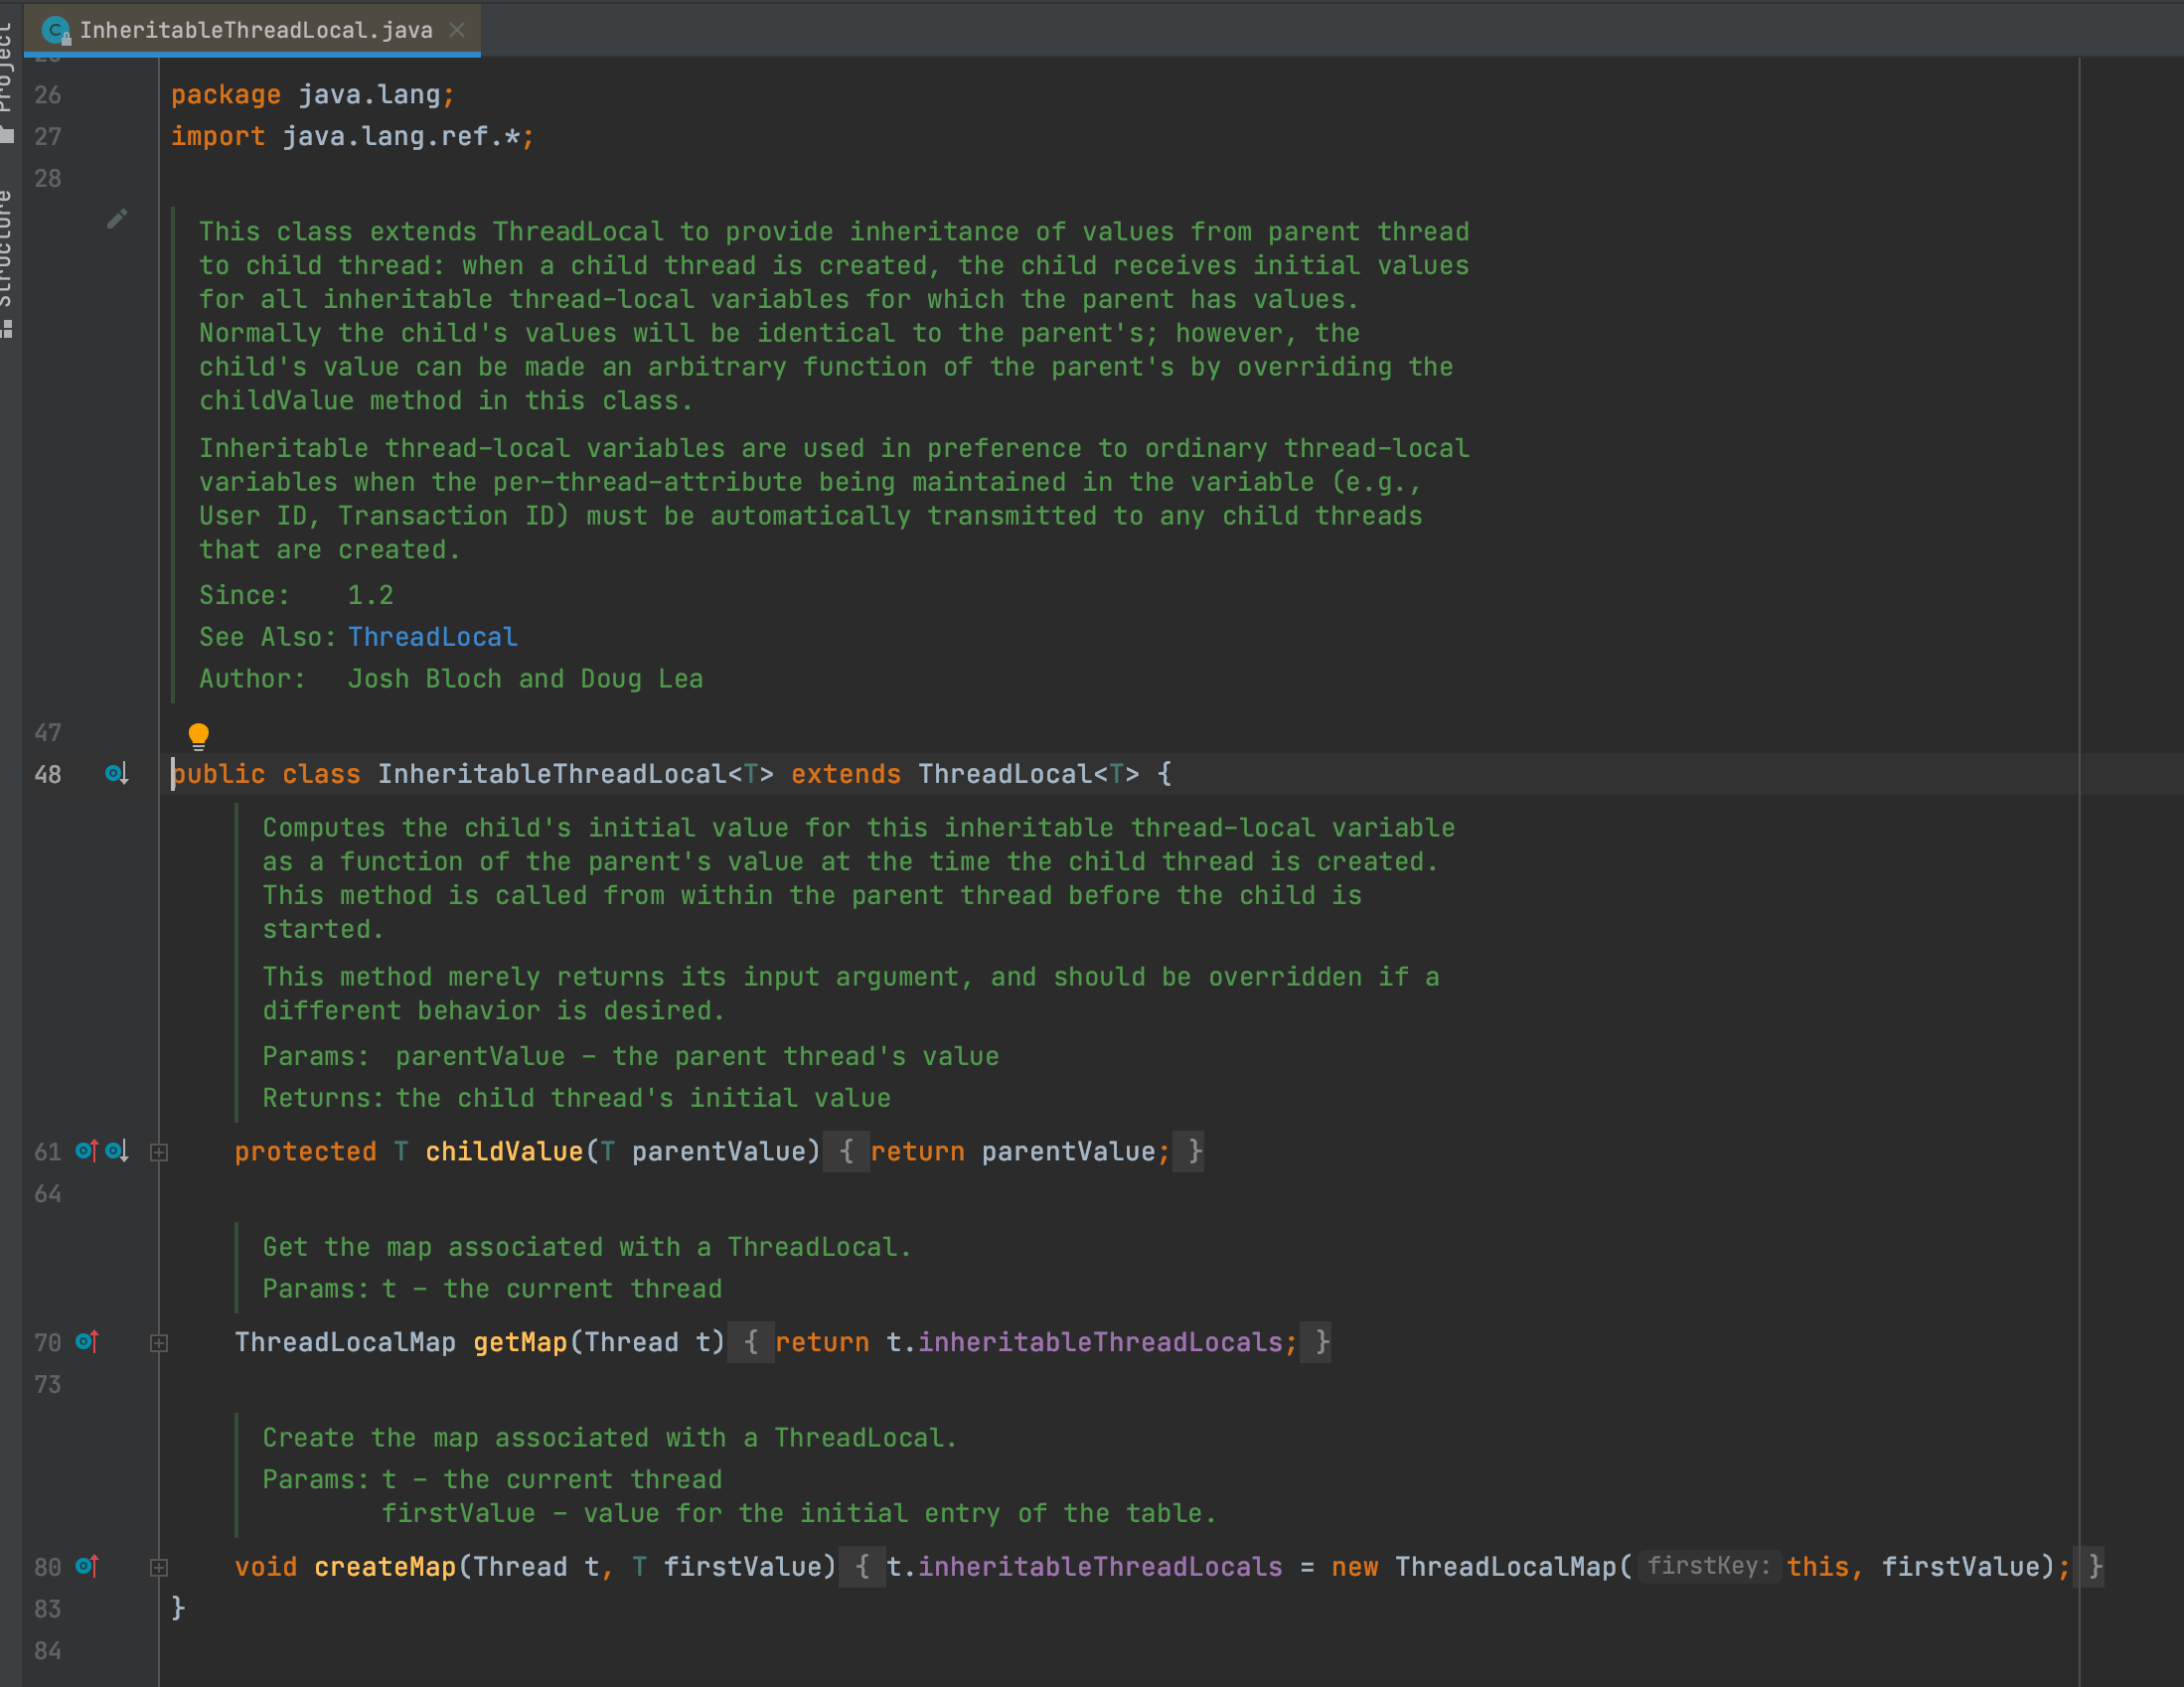Expand the folded getMap method on line 70
The width and height of the screenshot is (2184, 1687).
(x=159, y=1343)
